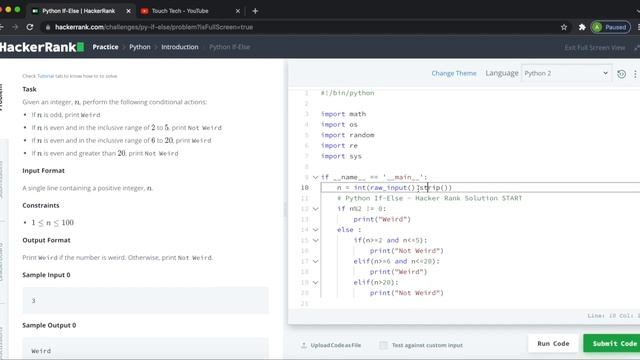Collapse the if n%2 block fold arrow
The image size is (640, 360).
[x=315, y=209]
